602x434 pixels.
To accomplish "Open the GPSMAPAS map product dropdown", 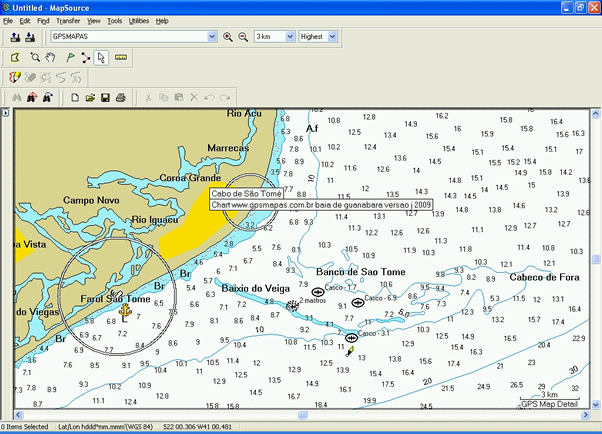I will coord(211,37).
